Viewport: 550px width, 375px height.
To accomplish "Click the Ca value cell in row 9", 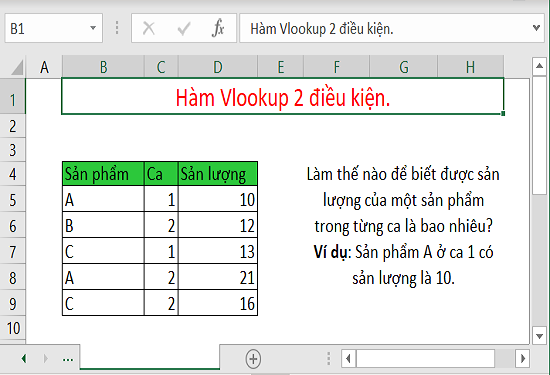I will click(161, 303).
